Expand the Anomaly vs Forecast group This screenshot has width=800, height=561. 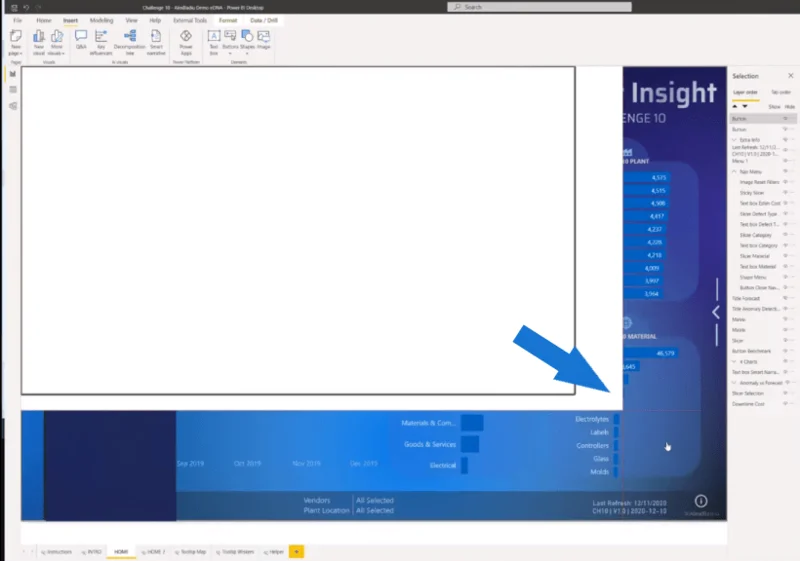click(735, 382)
